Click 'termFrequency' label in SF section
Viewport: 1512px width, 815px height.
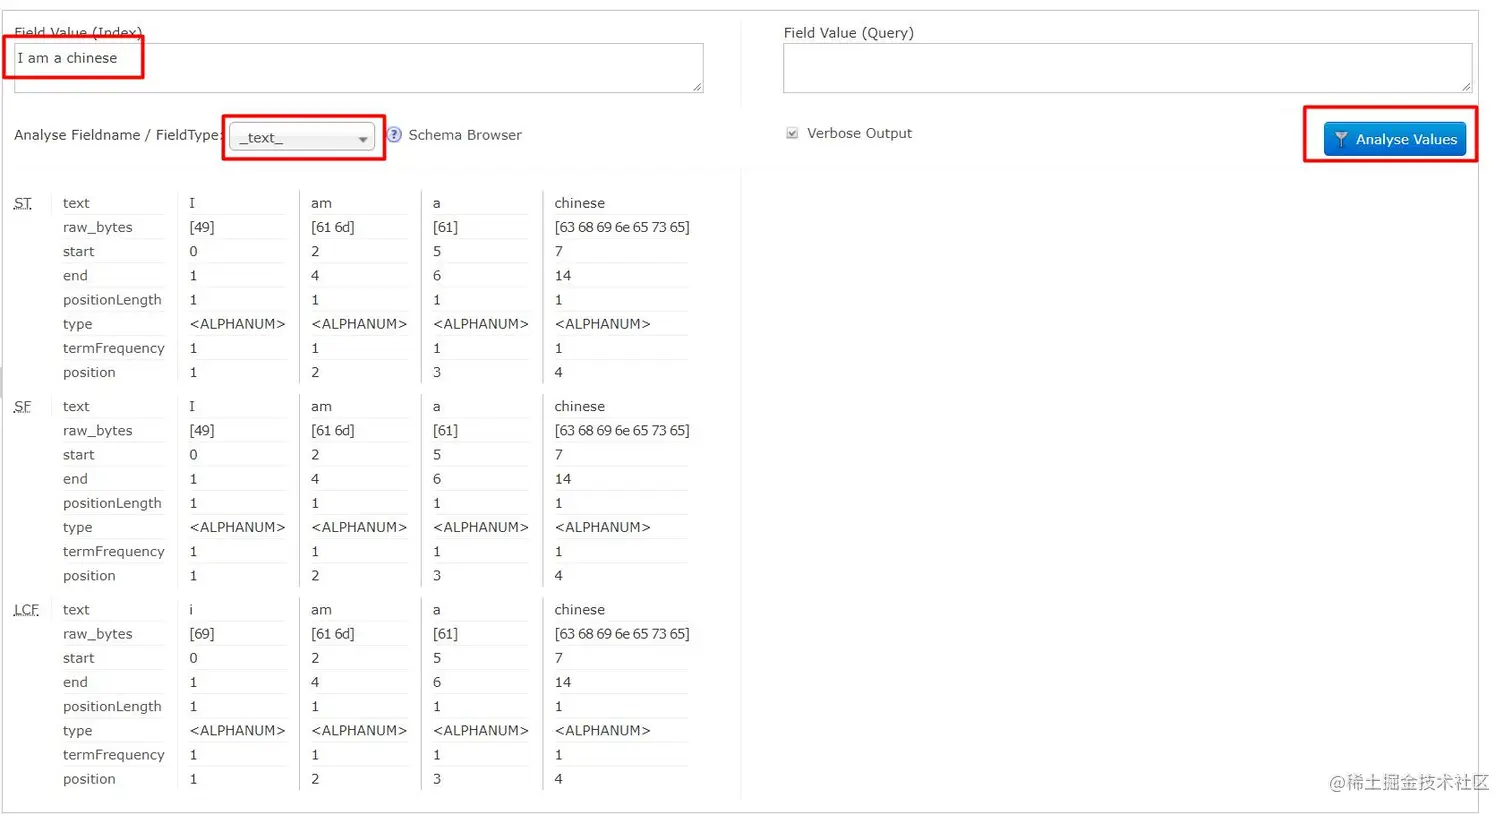(x=114, y=551)
